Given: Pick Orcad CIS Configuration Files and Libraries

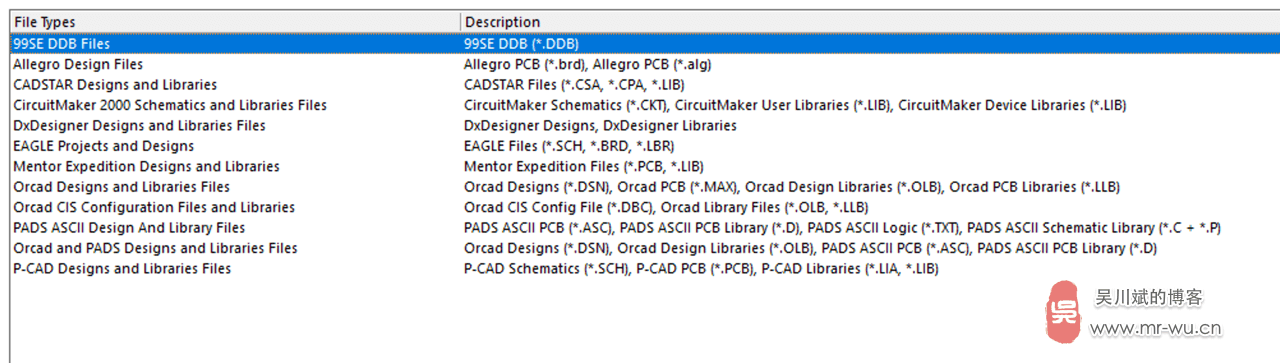Looking at the screenshot, I should click(154, 208).
